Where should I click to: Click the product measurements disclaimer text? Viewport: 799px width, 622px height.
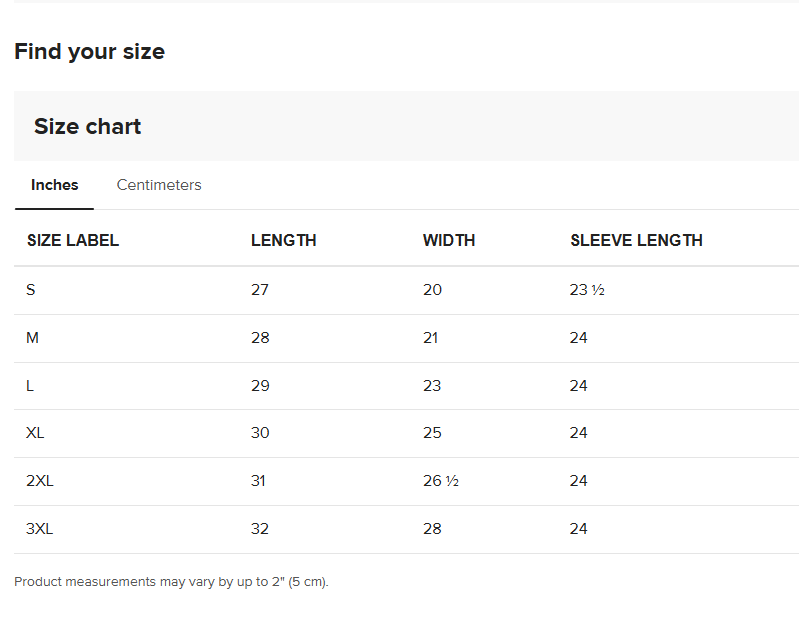(x=171, y=582)
